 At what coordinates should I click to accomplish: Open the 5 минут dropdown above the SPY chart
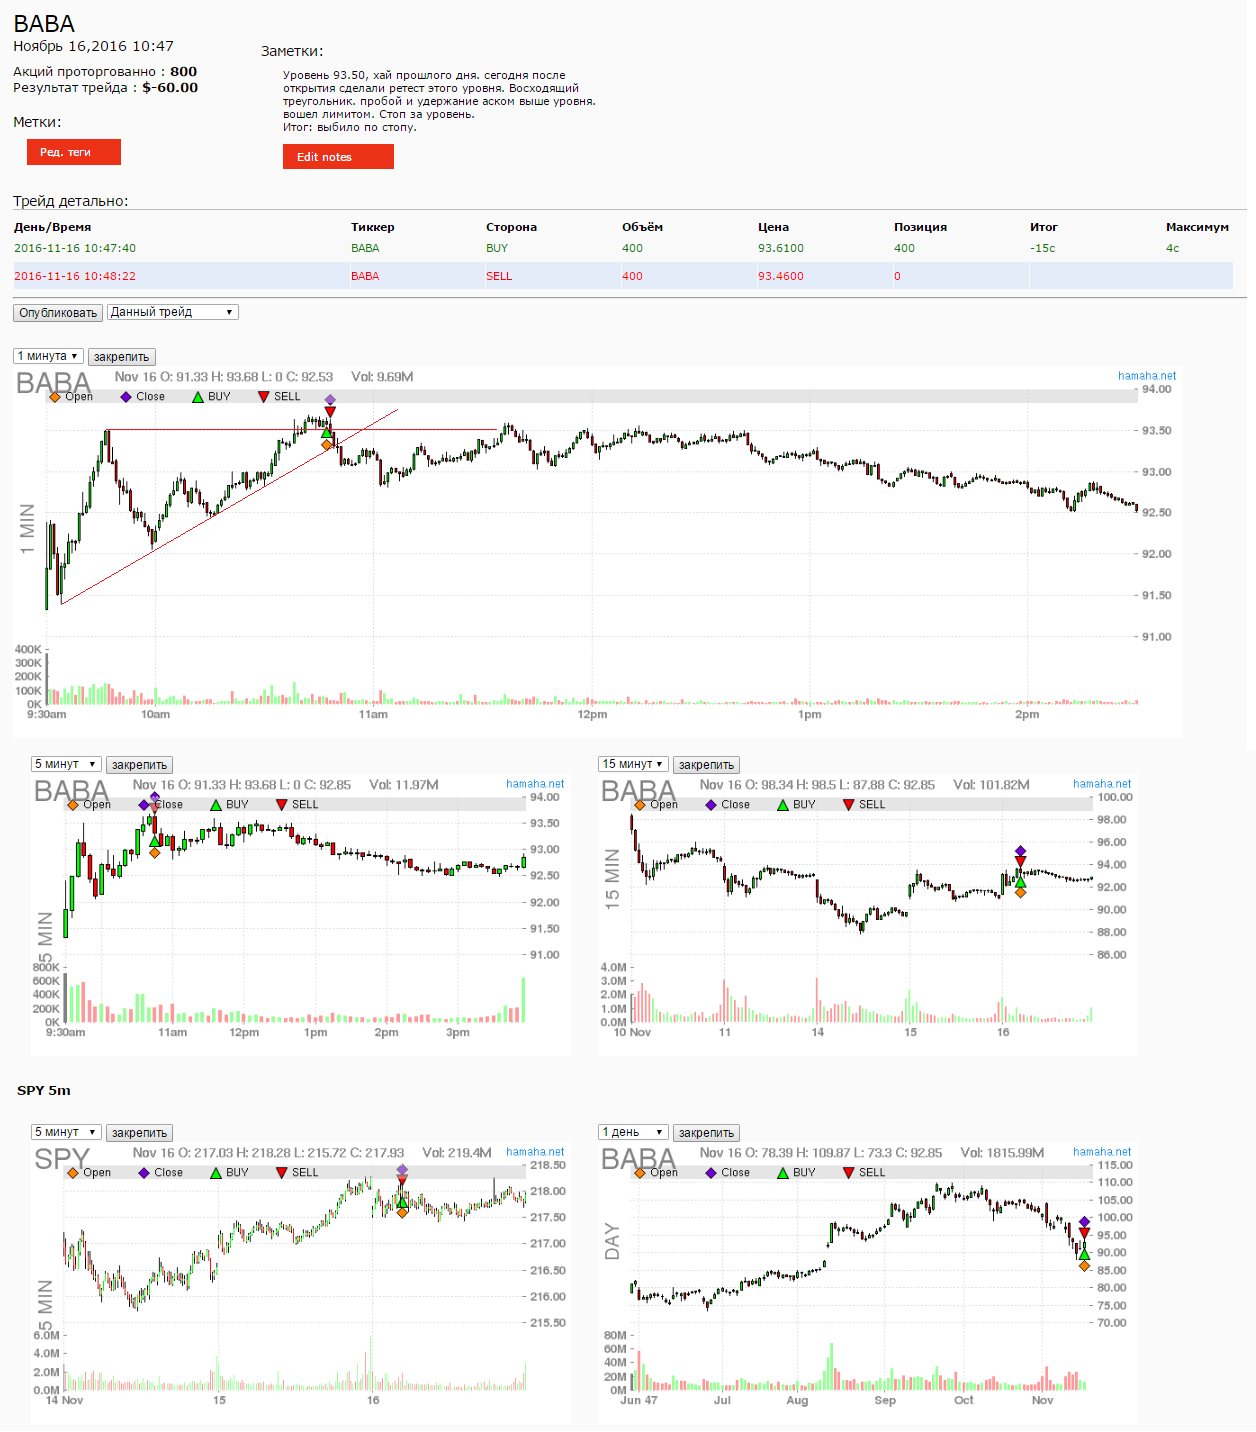pos(66,1132)
